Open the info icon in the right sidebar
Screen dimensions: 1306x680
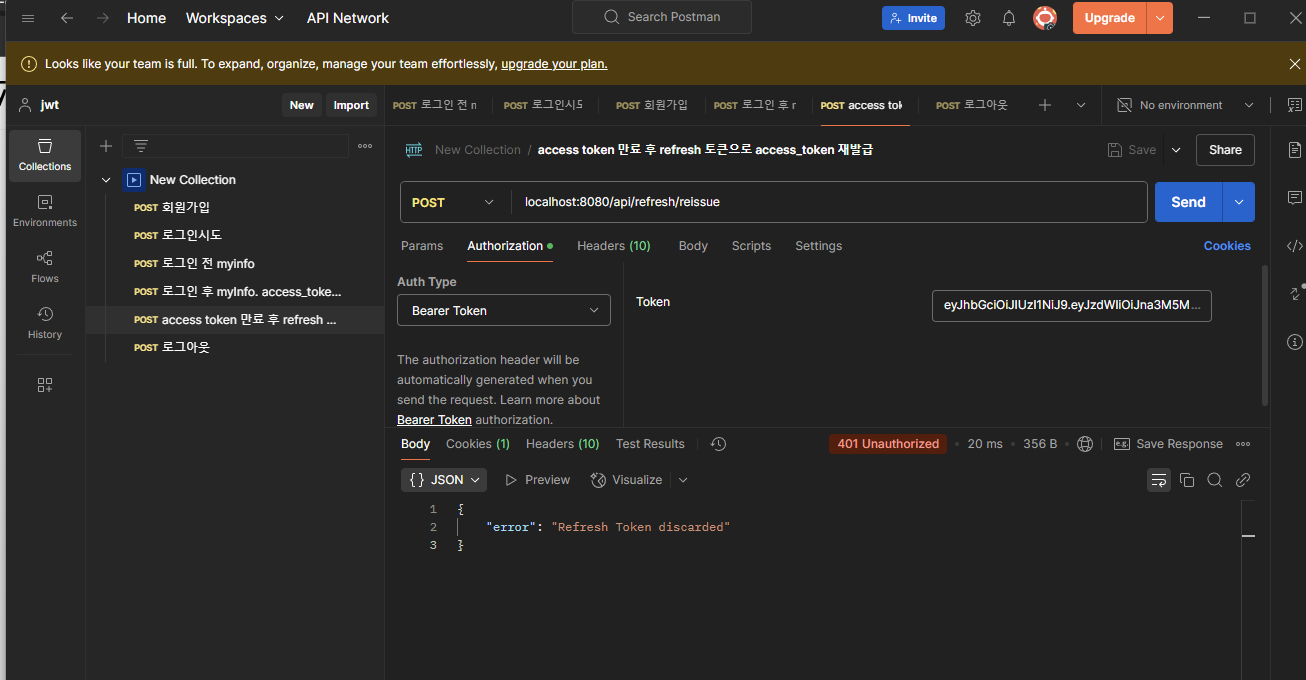point(1295,342)
